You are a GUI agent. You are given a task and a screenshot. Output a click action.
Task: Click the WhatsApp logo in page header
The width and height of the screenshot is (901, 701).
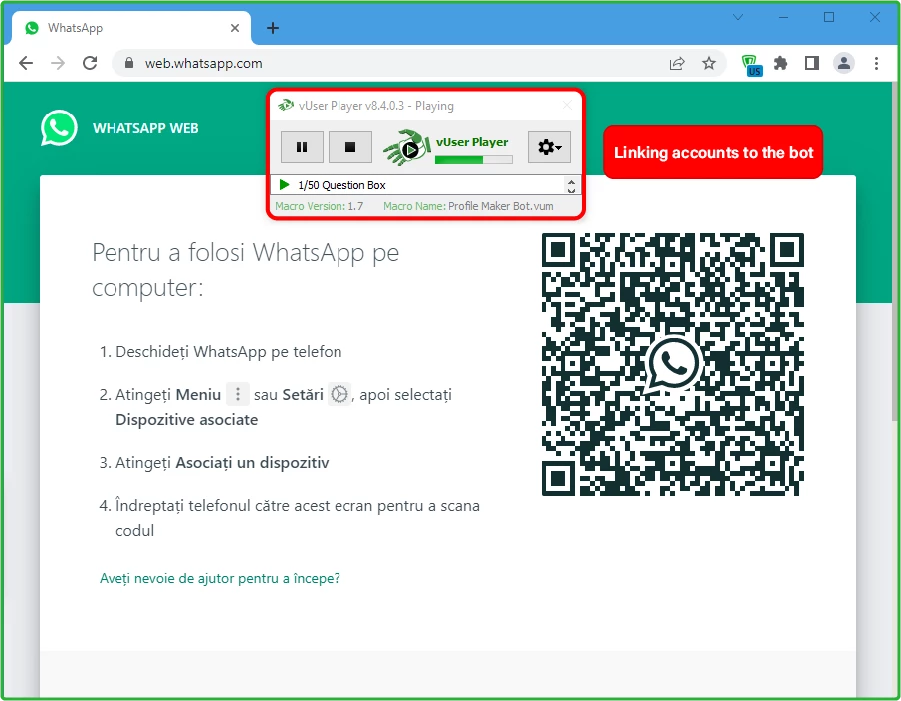tap(59, 128)
